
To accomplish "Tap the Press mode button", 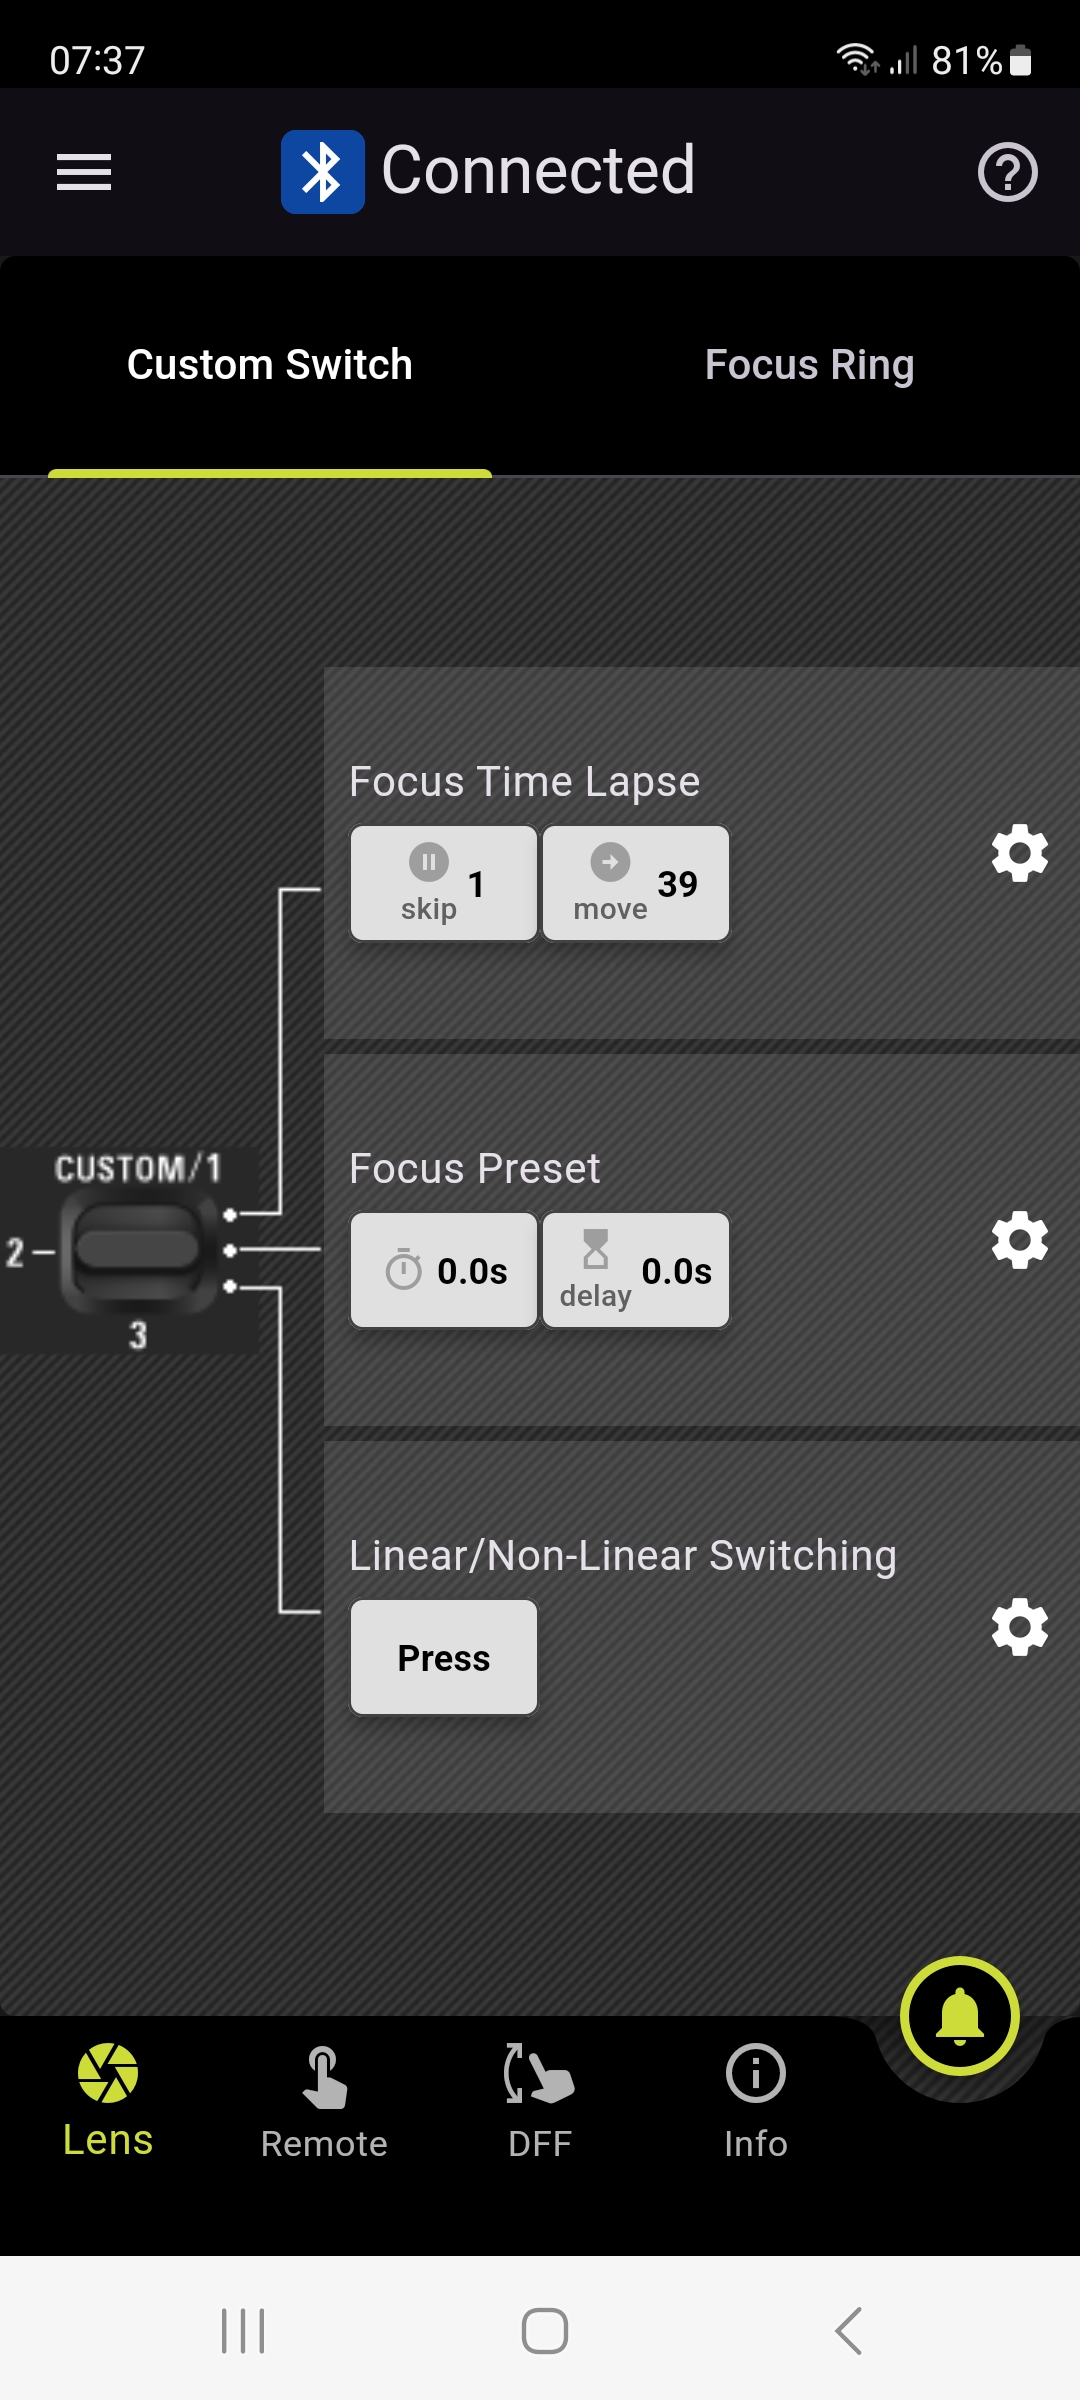I will tap(444, 1657).
